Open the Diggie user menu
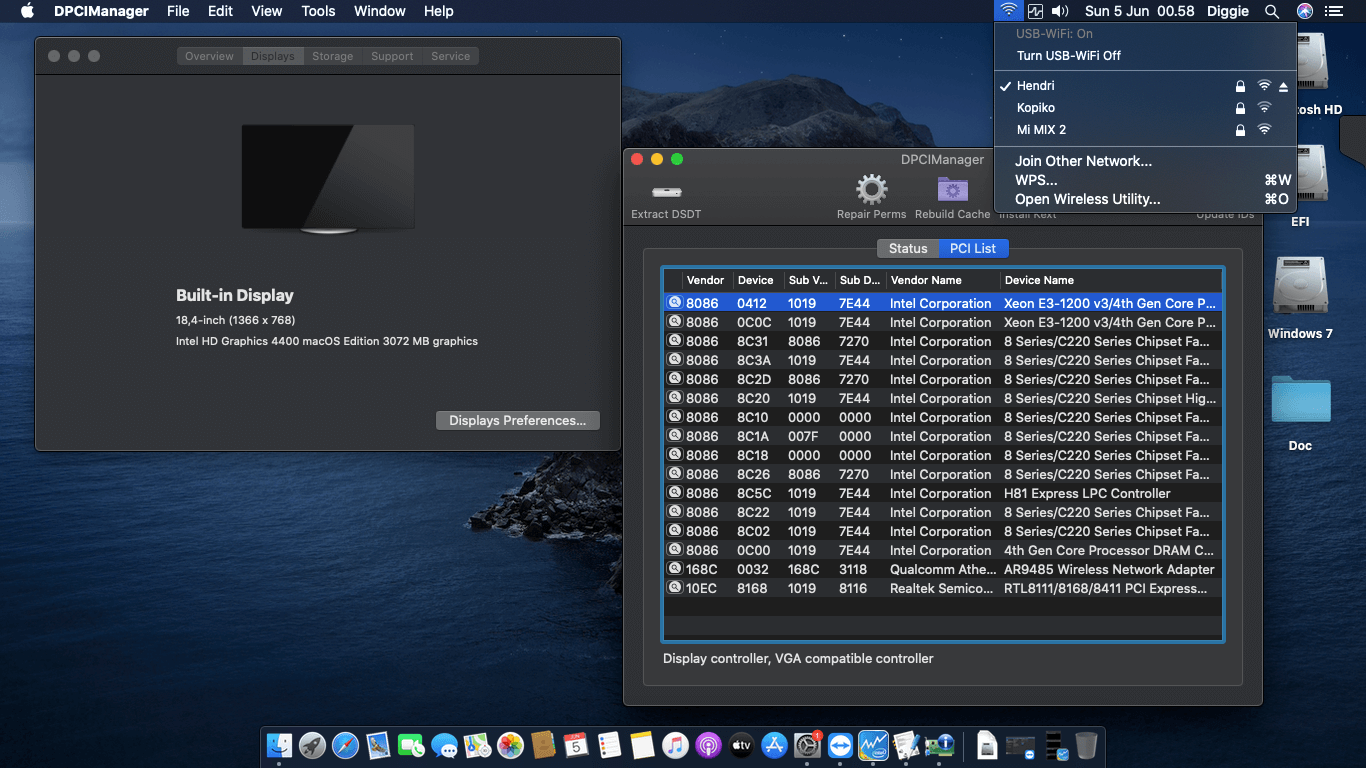The image size is (1366, 768). pyautogui.click(x=1228, y=11)
